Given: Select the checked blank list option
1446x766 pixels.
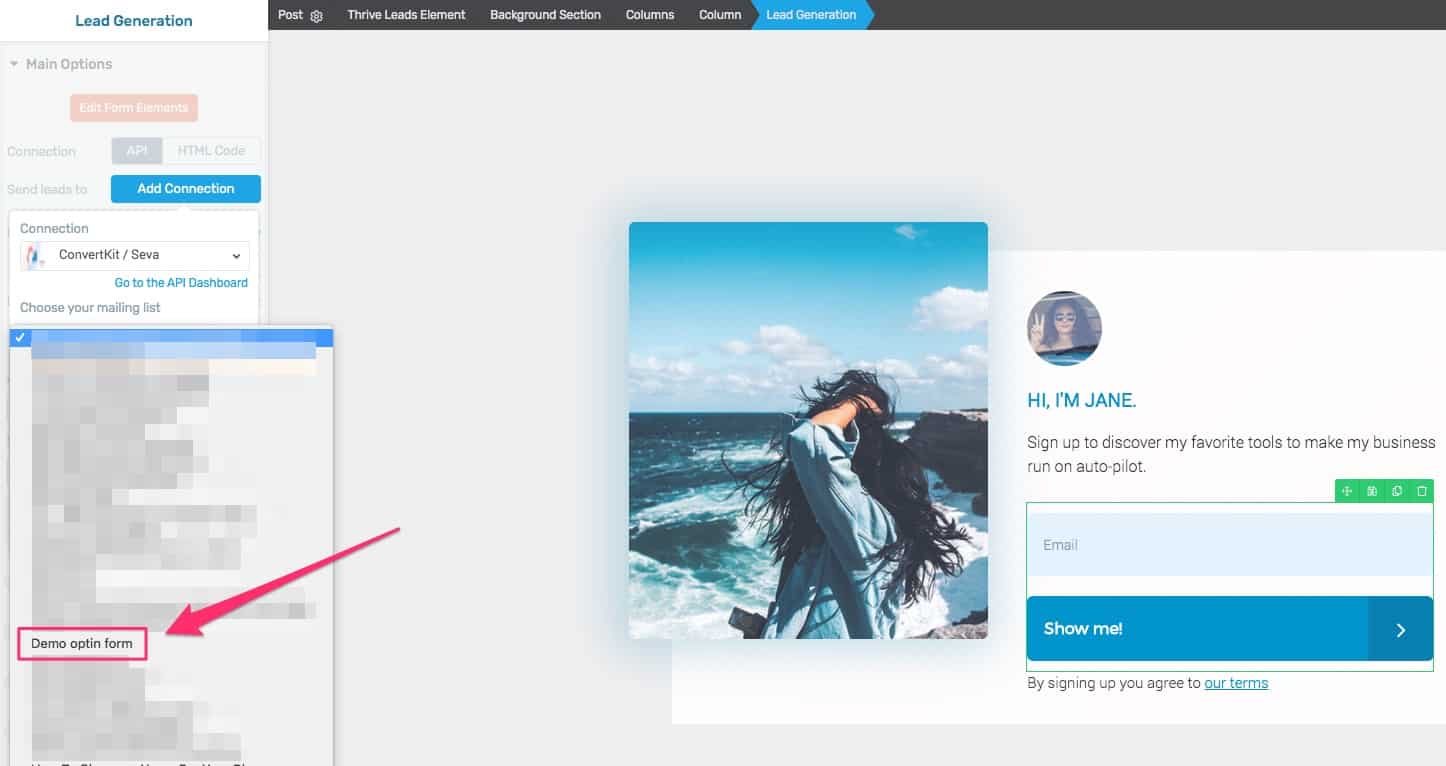Looking at the screenshot, I should point(172,338).
